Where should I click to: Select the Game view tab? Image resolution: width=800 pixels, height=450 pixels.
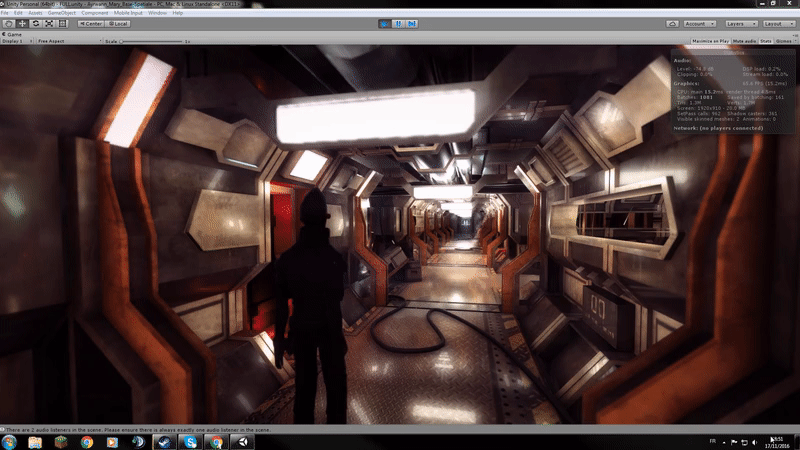(x=12, y=34)
